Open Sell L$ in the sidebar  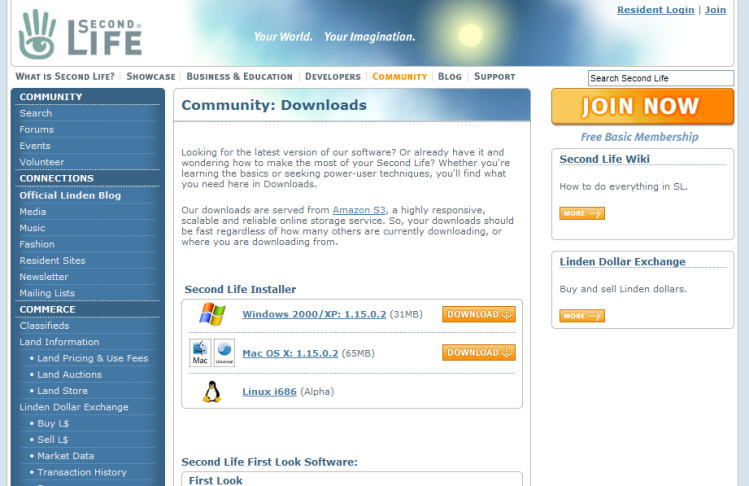53,439
